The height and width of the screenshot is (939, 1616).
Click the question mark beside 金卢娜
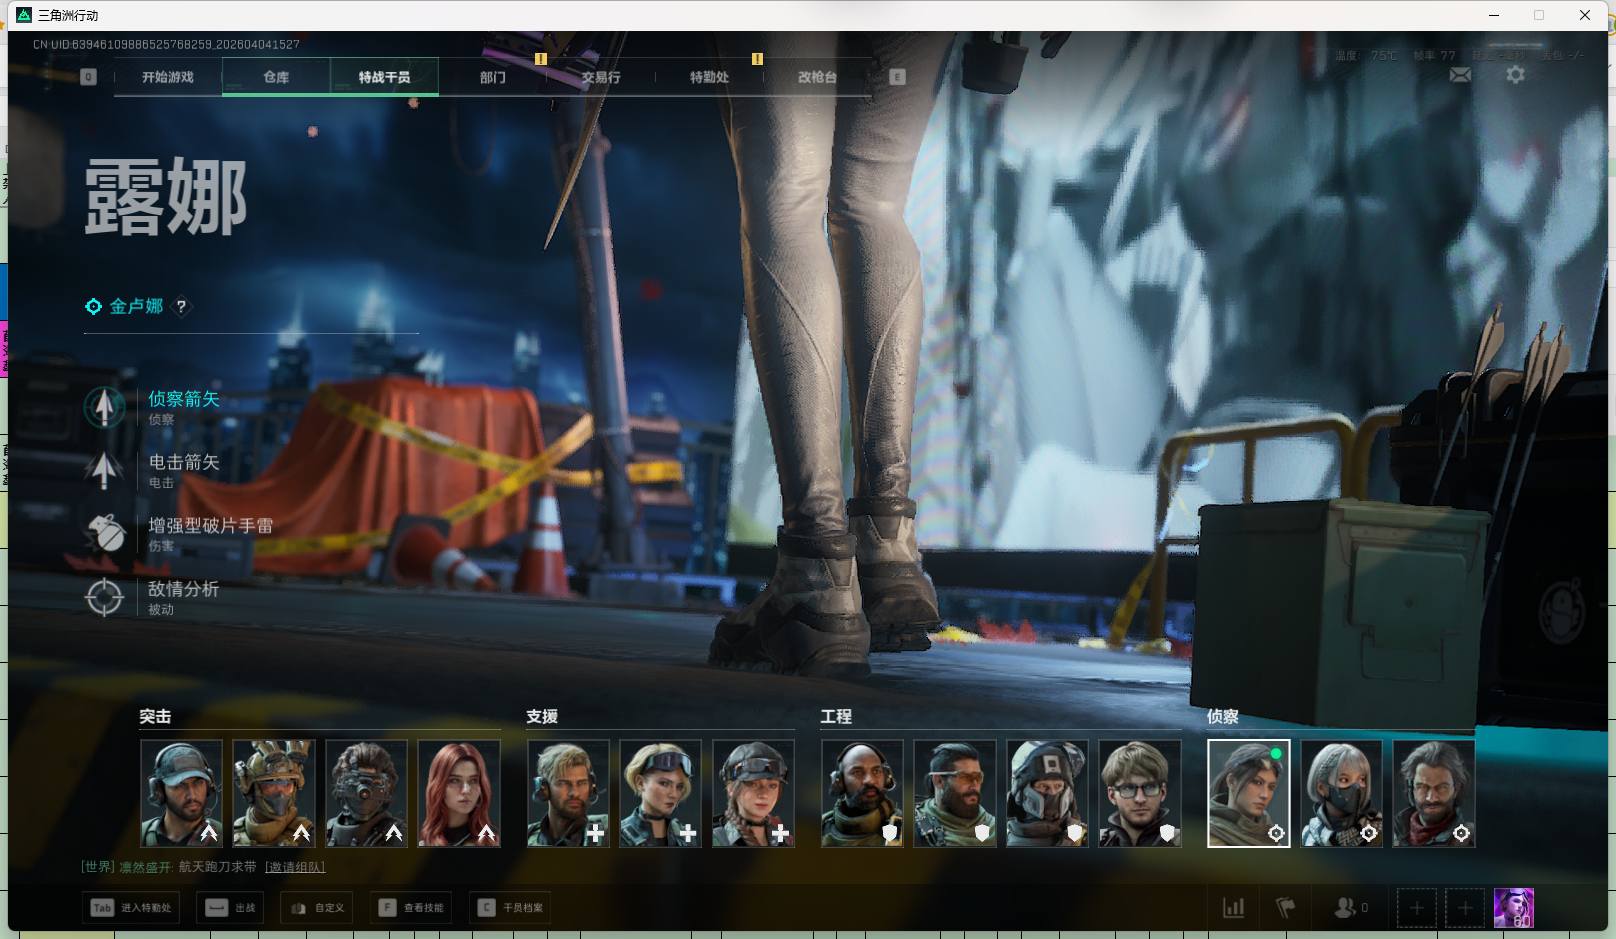(x=181, y=307)
